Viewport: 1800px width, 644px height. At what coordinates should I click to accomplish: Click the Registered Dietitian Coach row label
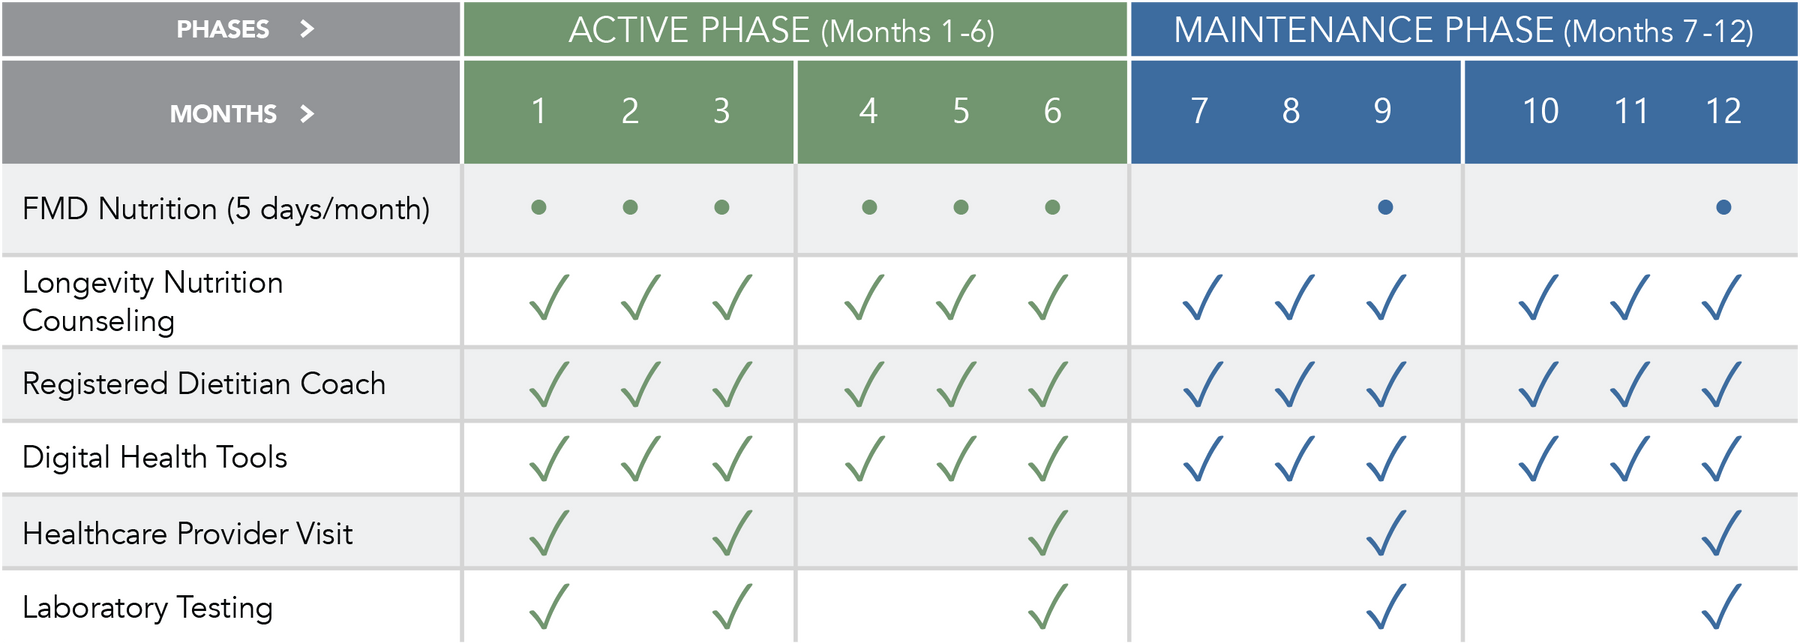(x=204, y=384)
